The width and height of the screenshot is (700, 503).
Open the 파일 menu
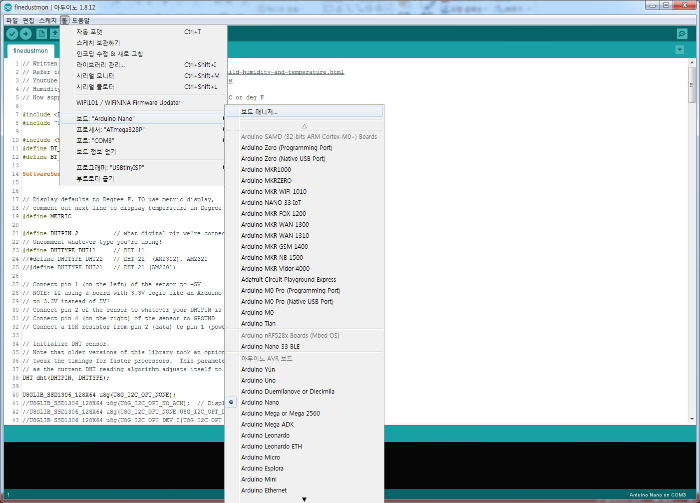(x=12, y=21)
